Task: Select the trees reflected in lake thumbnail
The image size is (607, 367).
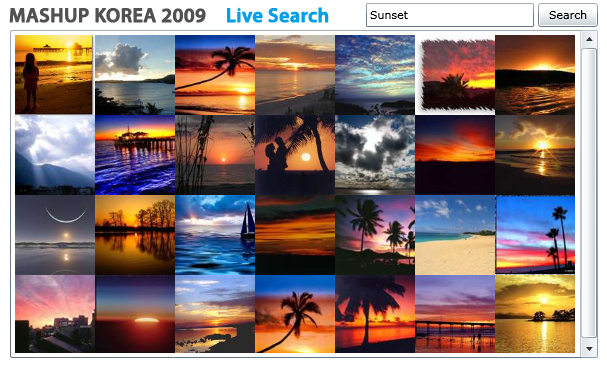Action: (135, 235)
